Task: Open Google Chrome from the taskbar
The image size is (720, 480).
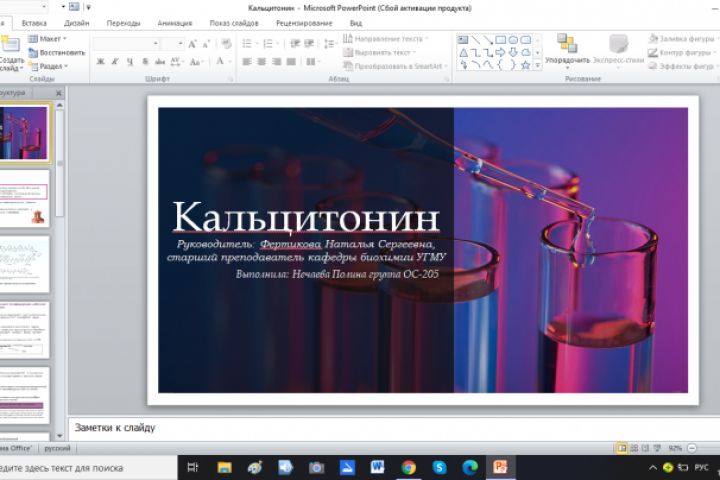Action: (408, 468)
